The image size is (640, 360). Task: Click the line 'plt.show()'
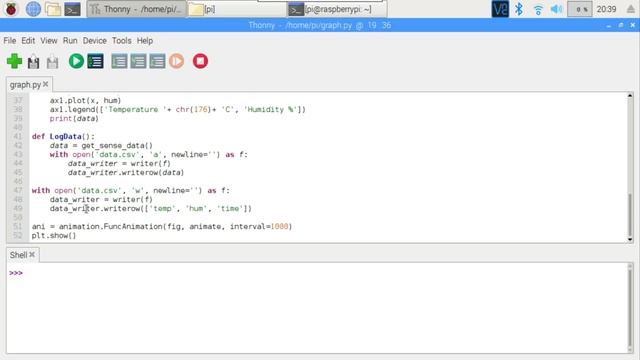click(54, 236)
